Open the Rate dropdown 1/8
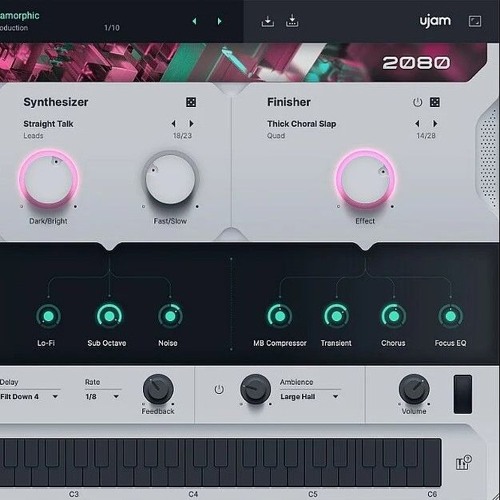Image resolution: width=500 pixels, height=500 pixels. pos(103,397)
